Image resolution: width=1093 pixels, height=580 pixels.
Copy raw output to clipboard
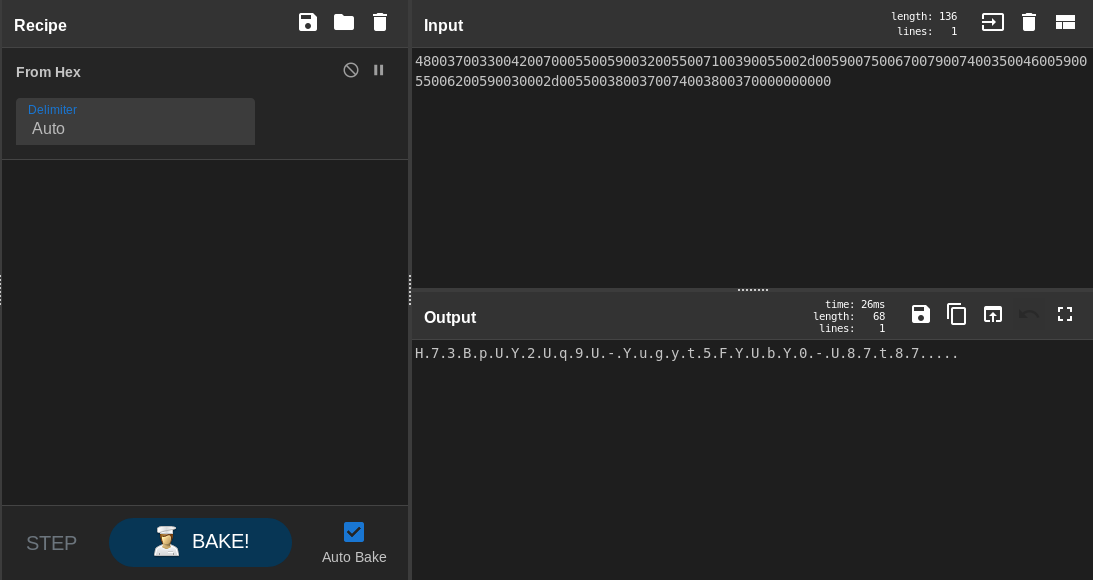point(957,314)
